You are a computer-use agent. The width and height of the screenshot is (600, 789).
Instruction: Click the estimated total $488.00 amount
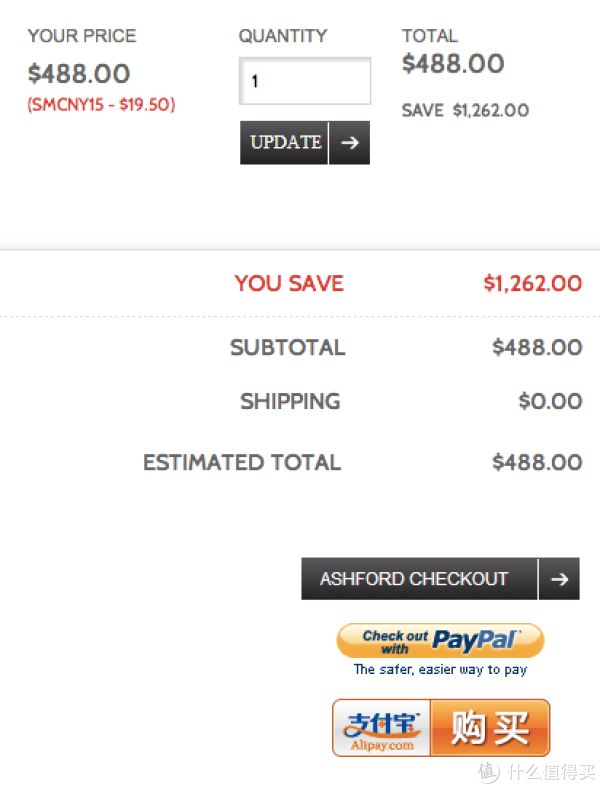click(x=537, y=462)
